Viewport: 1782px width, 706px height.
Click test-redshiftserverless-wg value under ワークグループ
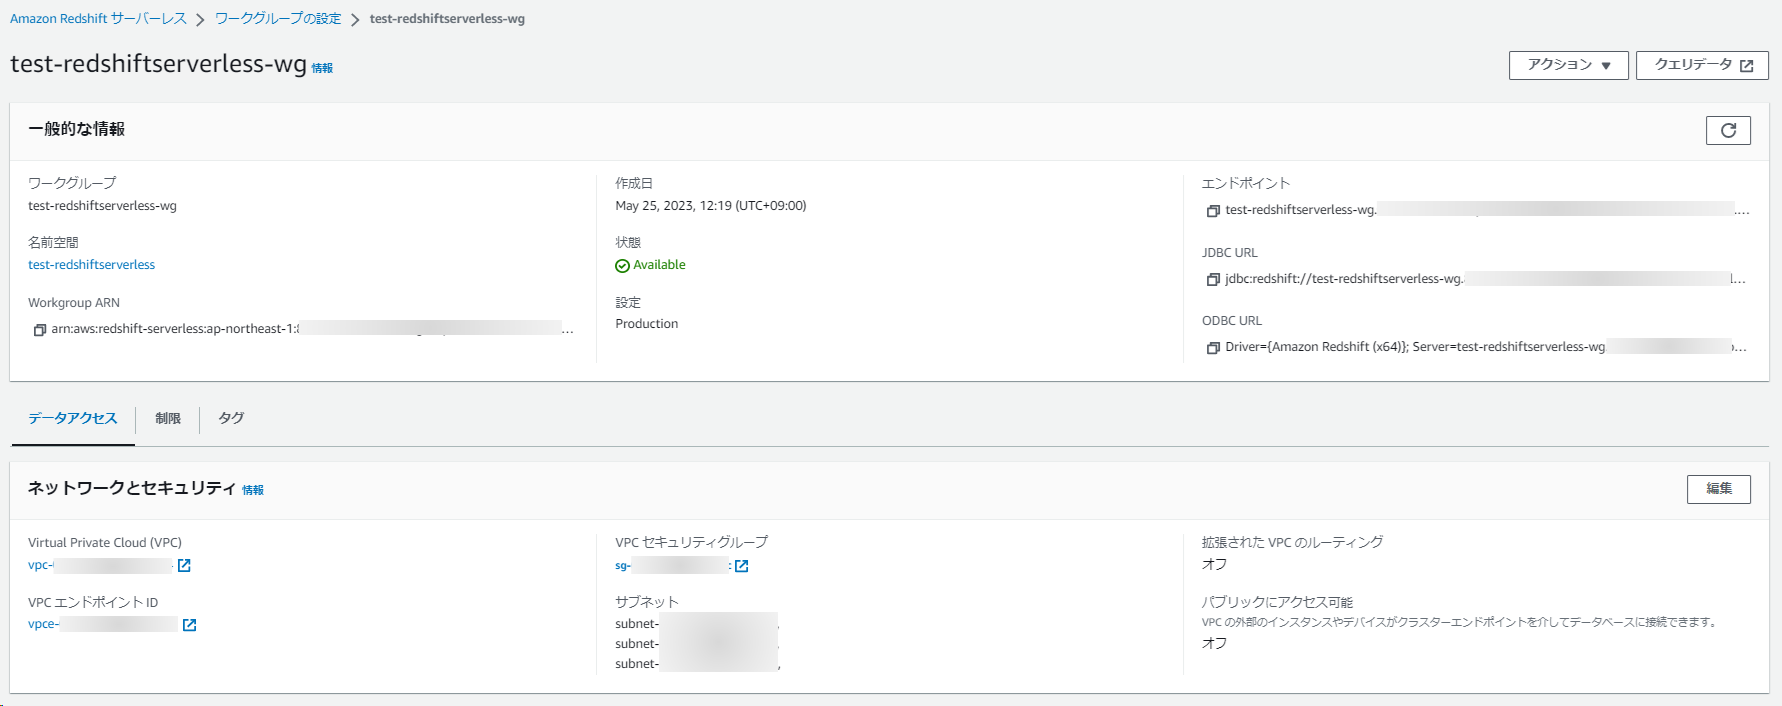point(102,206)
